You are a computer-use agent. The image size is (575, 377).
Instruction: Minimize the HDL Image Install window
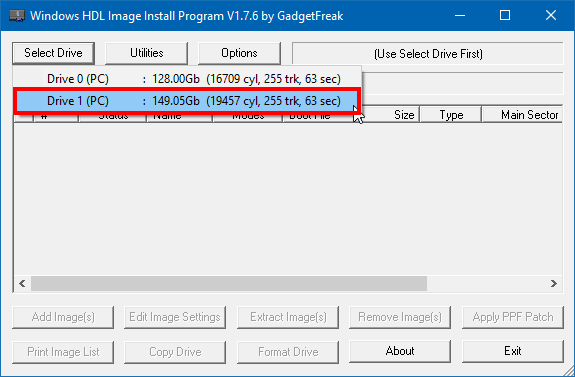tap(460, 15)
